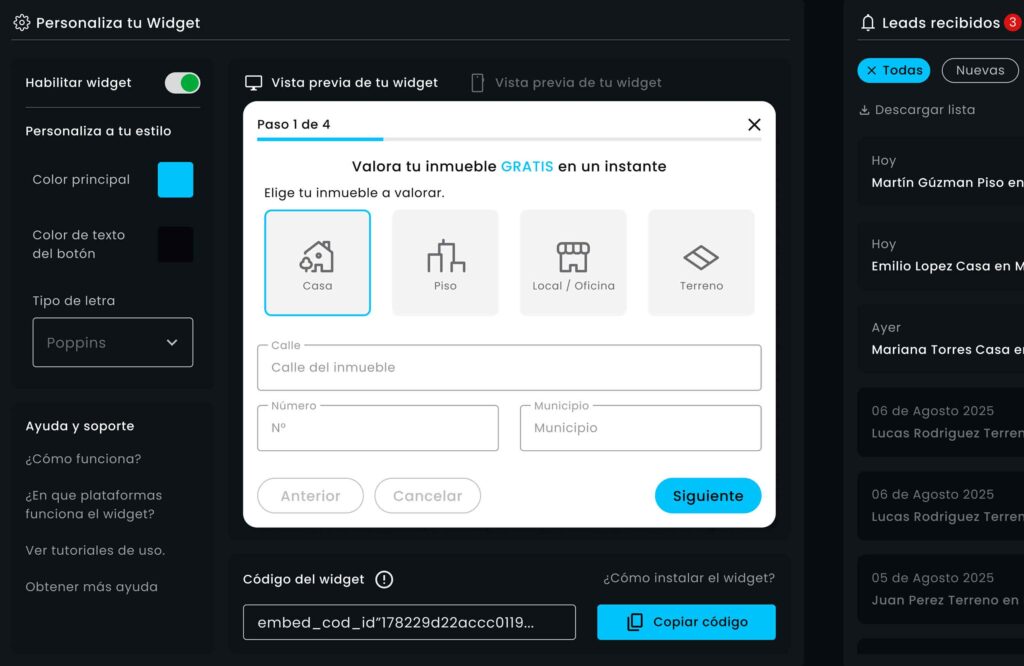The width and height of the screenshot is (1024, 666).
Task: Disable the Habilitar widget toggle
Action: coord(182,83)
